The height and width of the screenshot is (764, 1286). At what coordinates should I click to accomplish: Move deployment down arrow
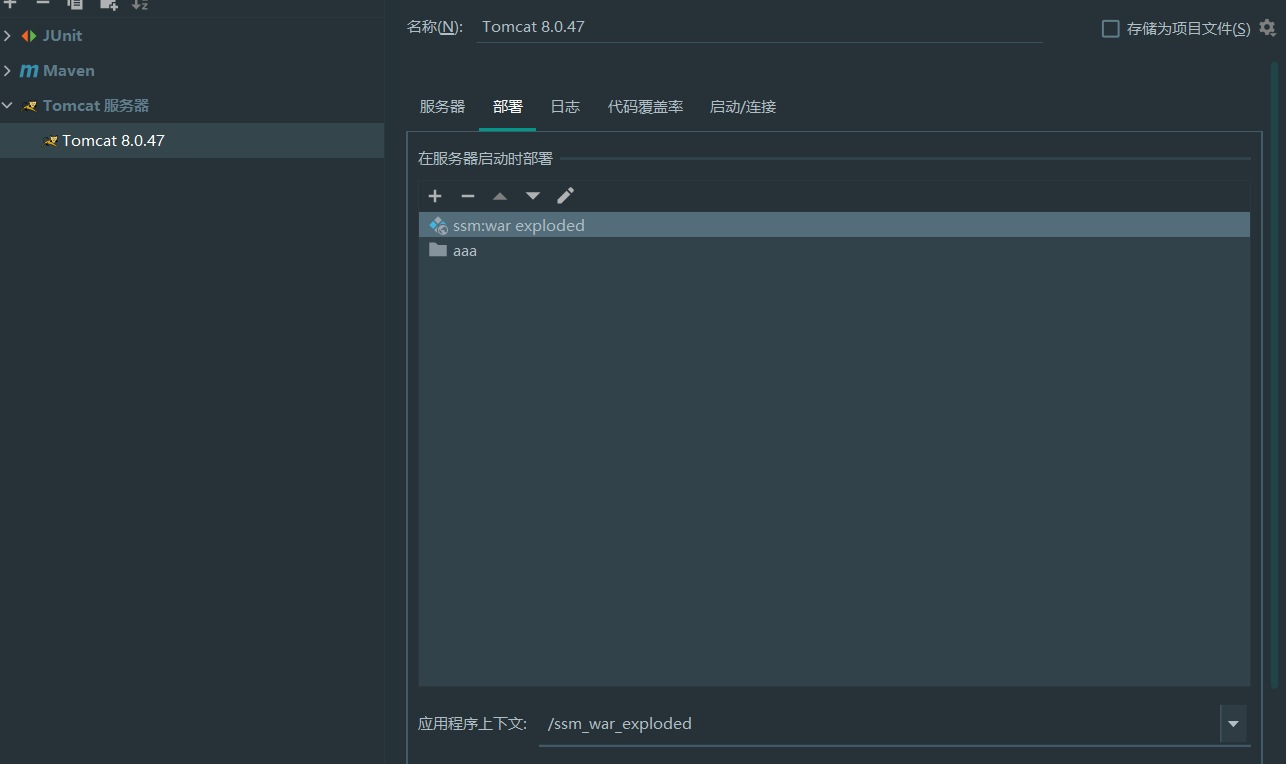point(533,196)
